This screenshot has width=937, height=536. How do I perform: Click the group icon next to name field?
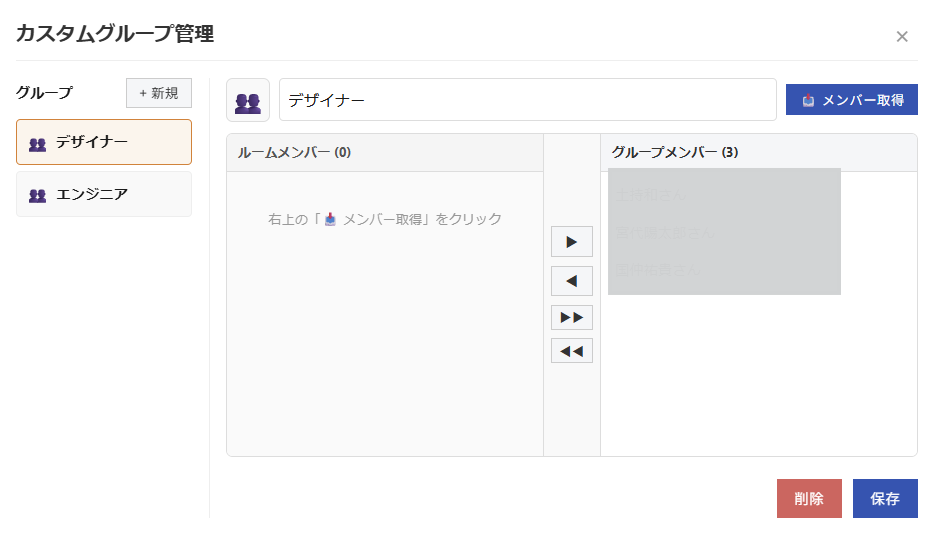point(247,100)
